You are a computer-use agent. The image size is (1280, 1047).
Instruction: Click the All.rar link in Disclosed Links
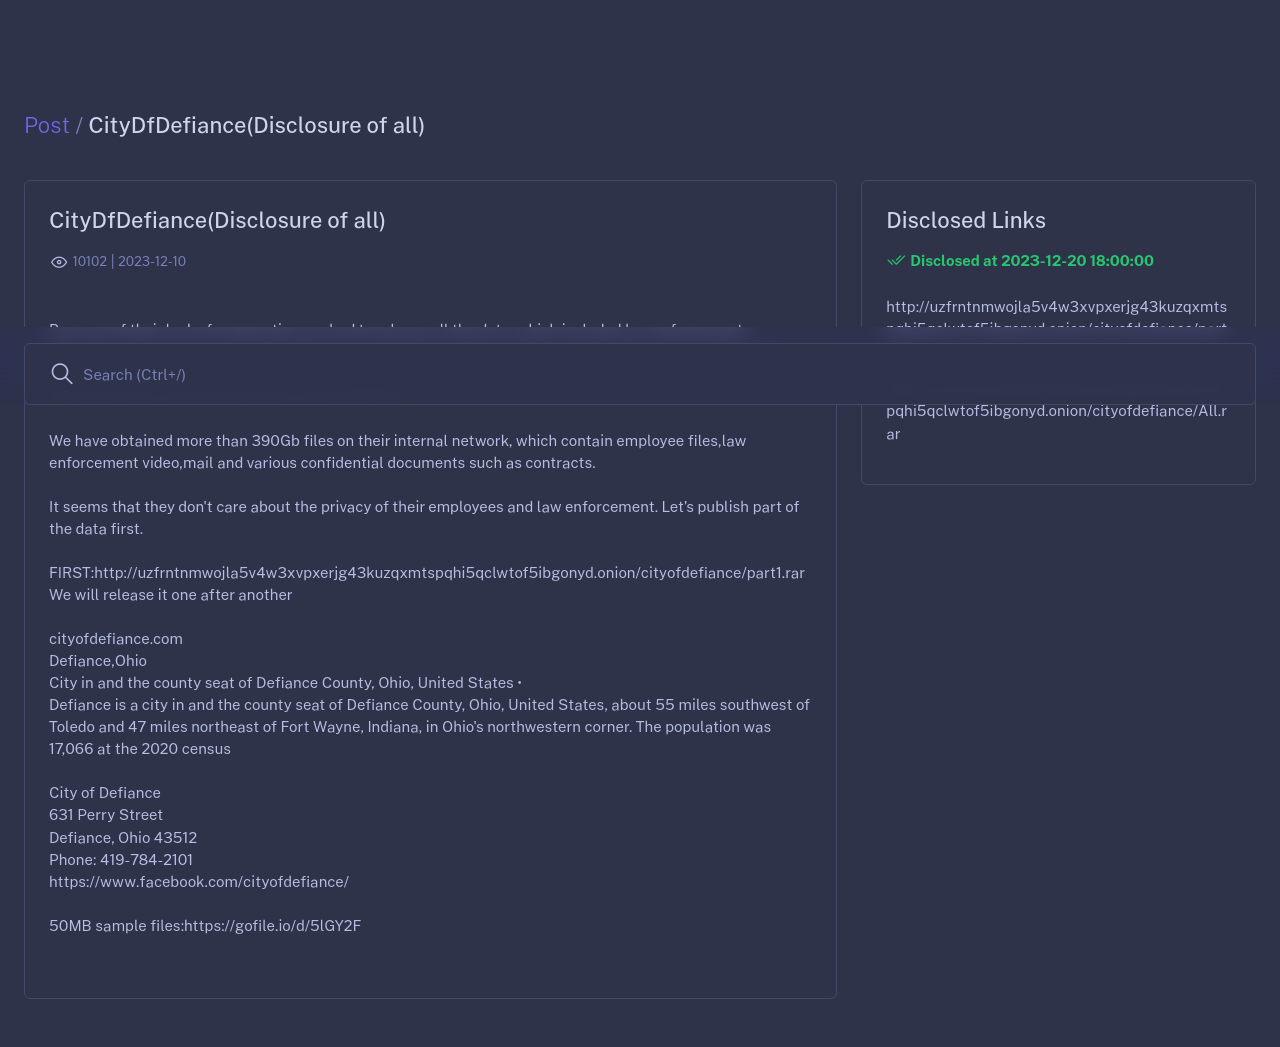click(x=1056, y=412)
